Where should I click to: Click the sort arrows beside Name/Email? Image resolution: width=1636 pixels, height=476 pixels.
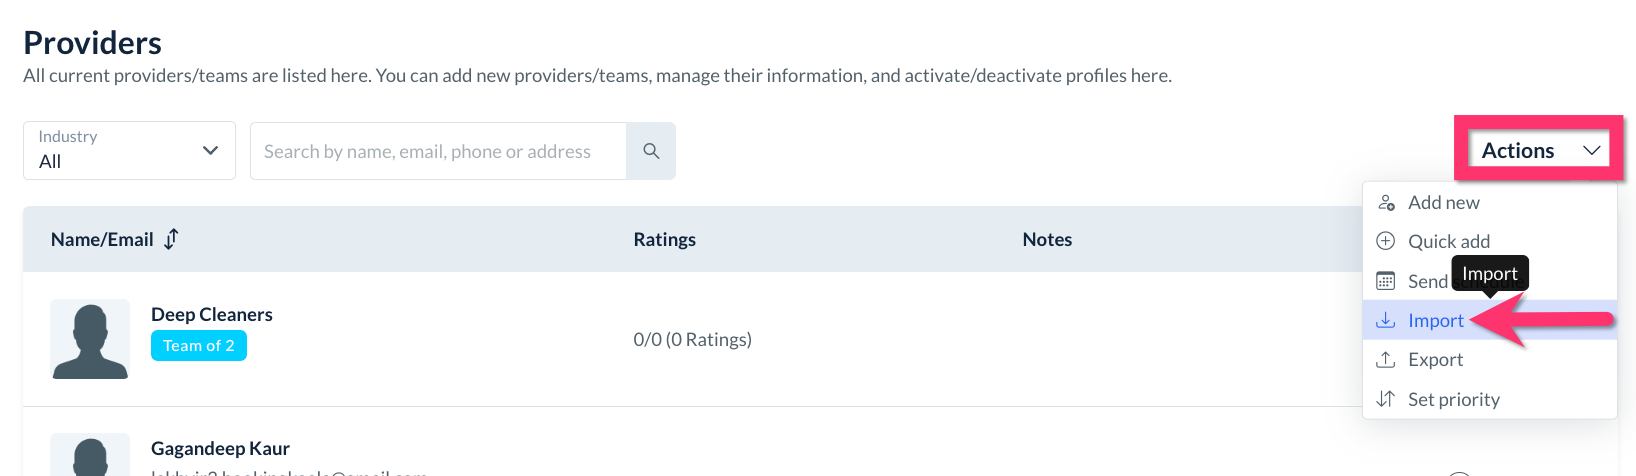click(x=172, y=239)
